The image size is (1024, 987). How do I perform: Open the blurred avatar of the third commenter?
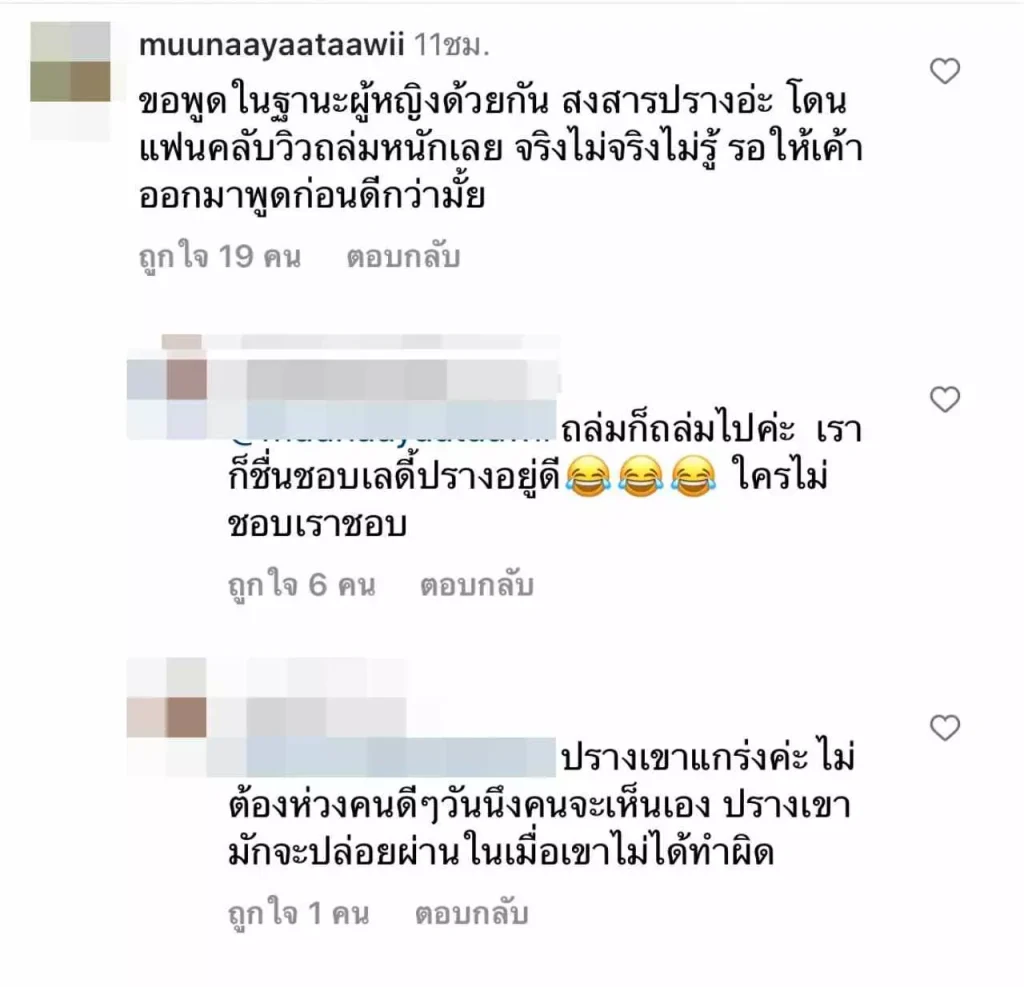pos(167,717)
